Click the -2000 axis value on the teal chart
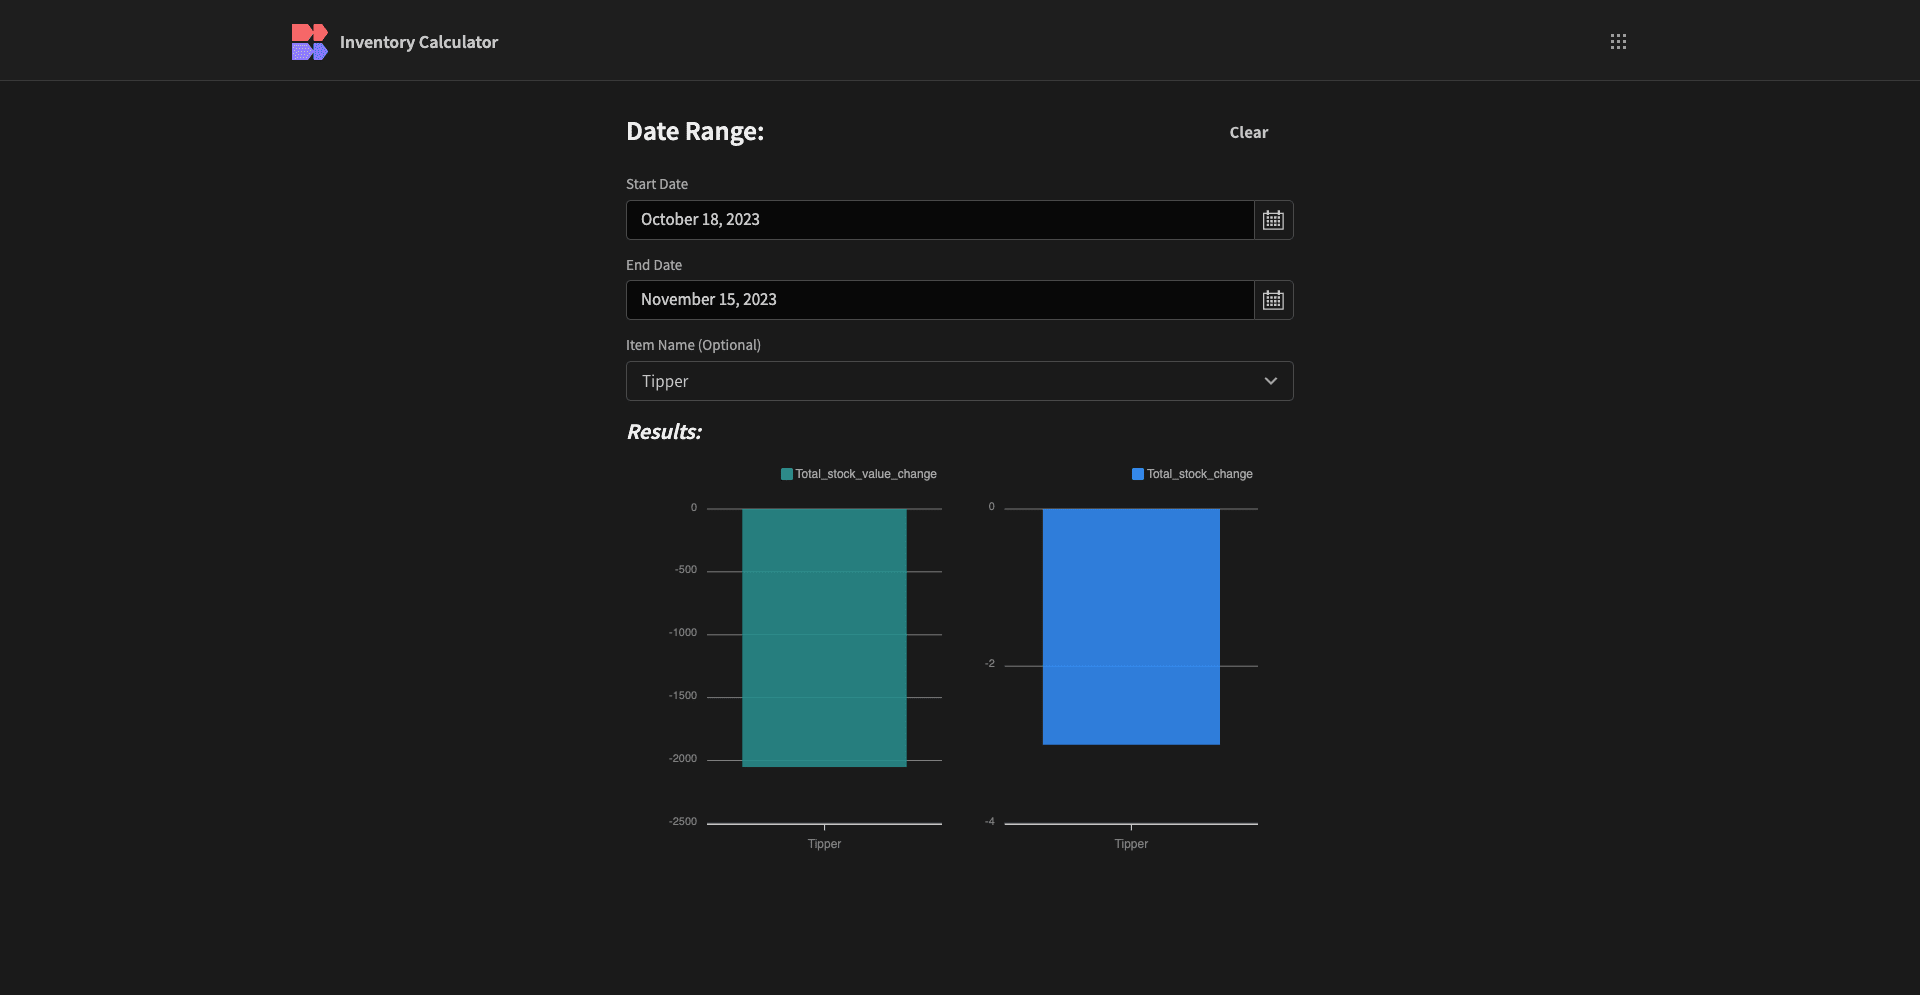Viewport: 1920px width, 995px height. 683,759
